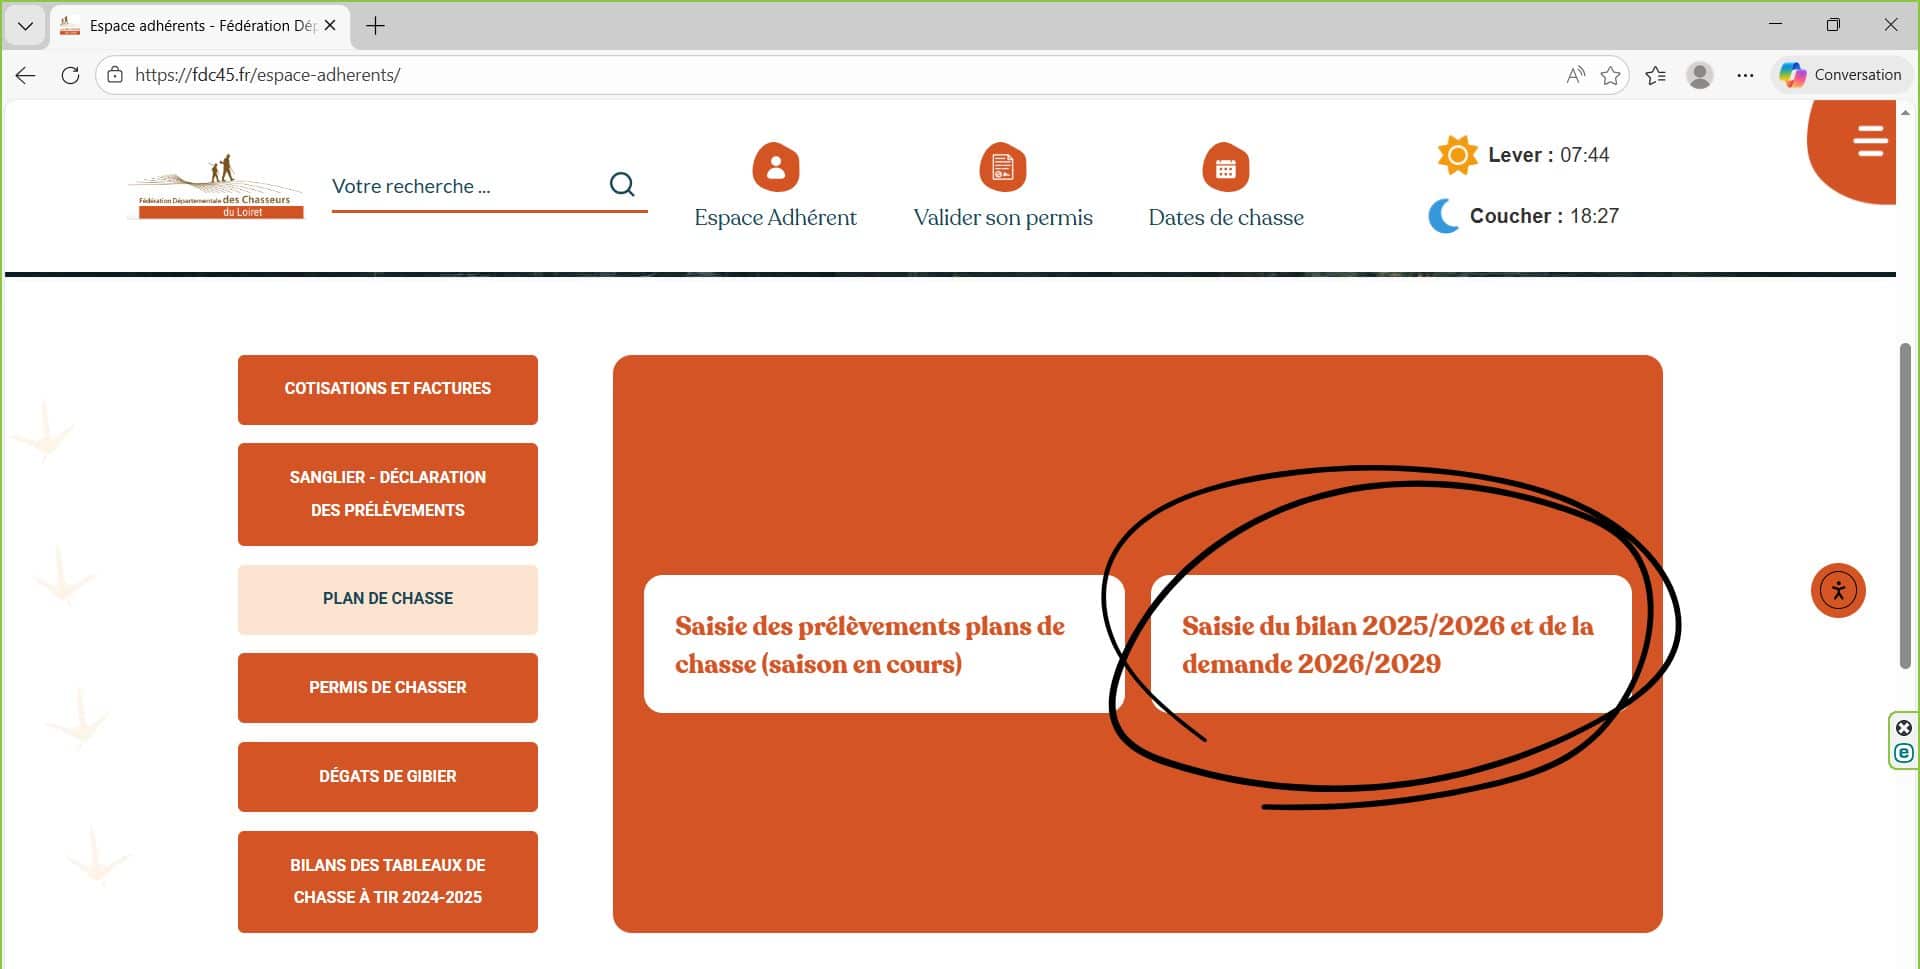The width and height of the screenshot is (1920, 969).
Task: Click the Espace Adhérent person icon
Action: point(775,167)
